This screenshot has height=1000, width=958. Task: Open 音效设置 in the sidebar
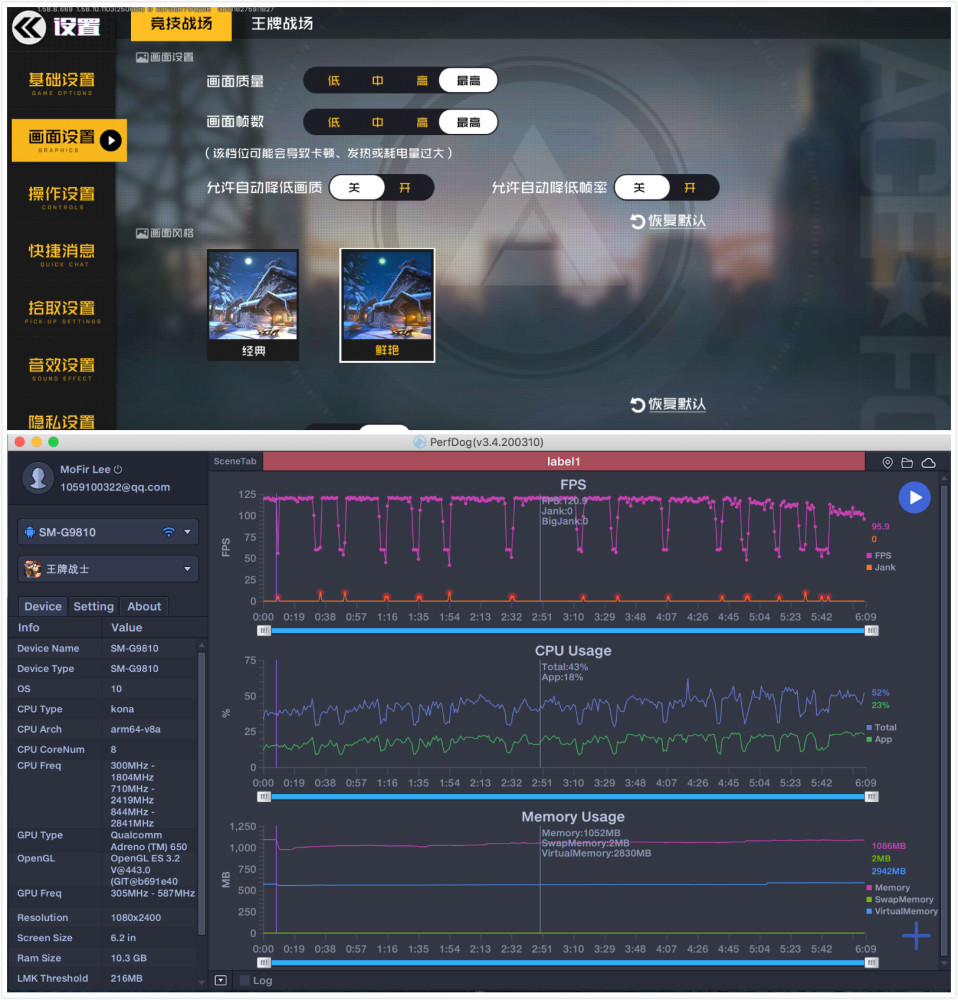click(x=62, y=369)
